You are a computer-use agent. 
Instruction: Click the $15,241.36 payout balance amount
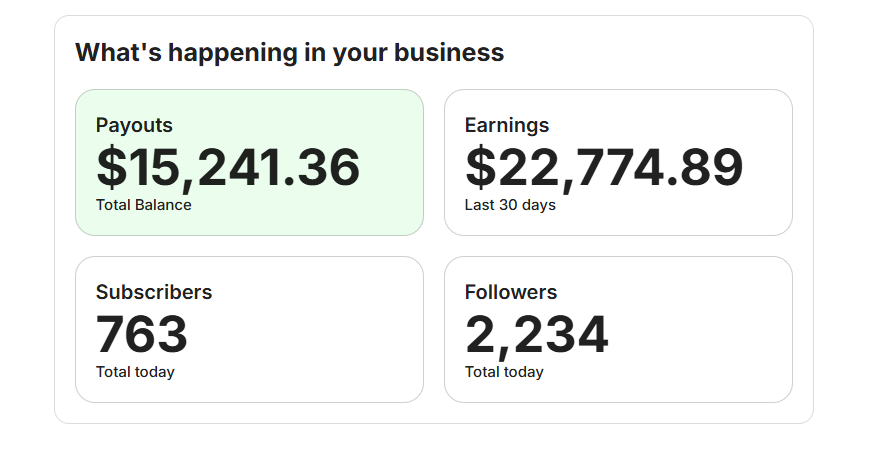pos(228,167)
